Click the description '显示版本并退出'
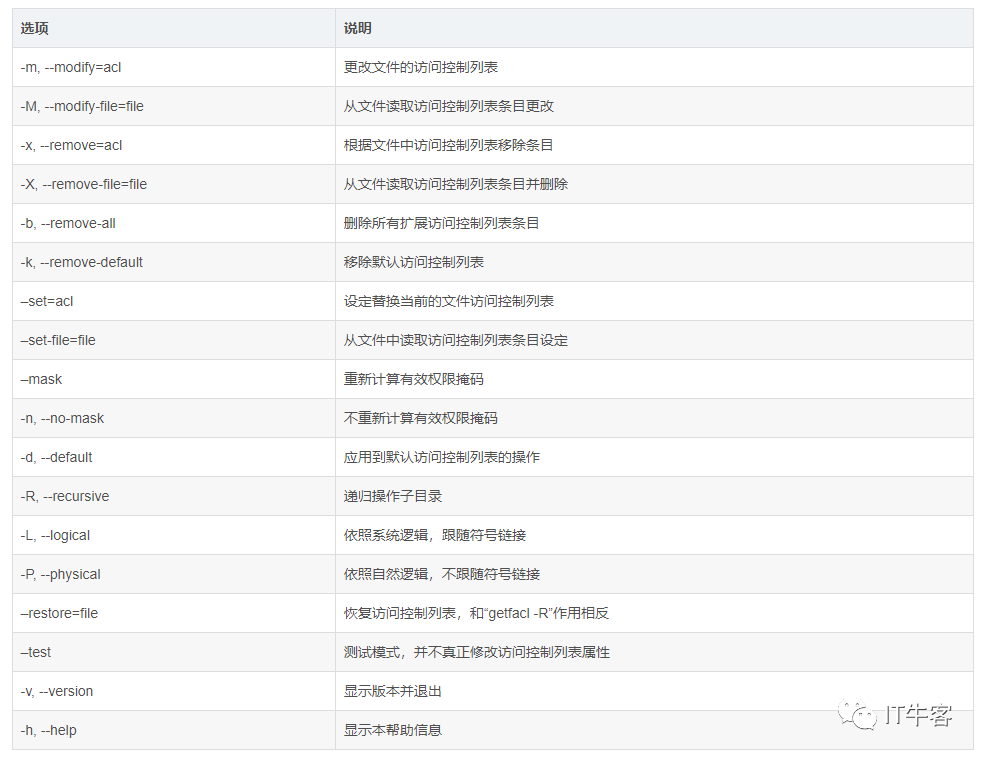 [393, 690]
